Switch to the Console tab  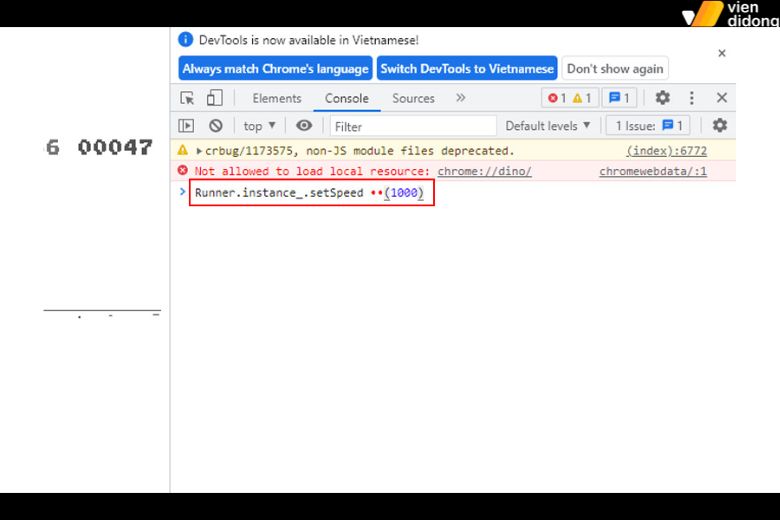point(347,99)
